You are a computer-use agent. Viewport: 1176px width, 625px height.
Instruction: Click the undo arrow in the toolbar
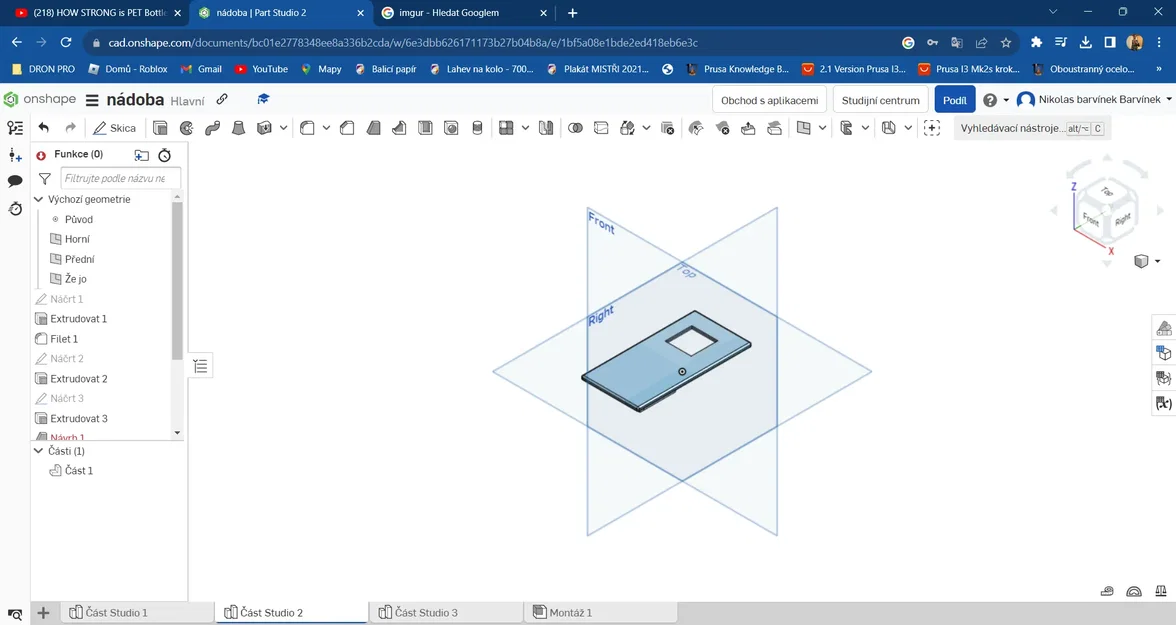click(44, 128)
